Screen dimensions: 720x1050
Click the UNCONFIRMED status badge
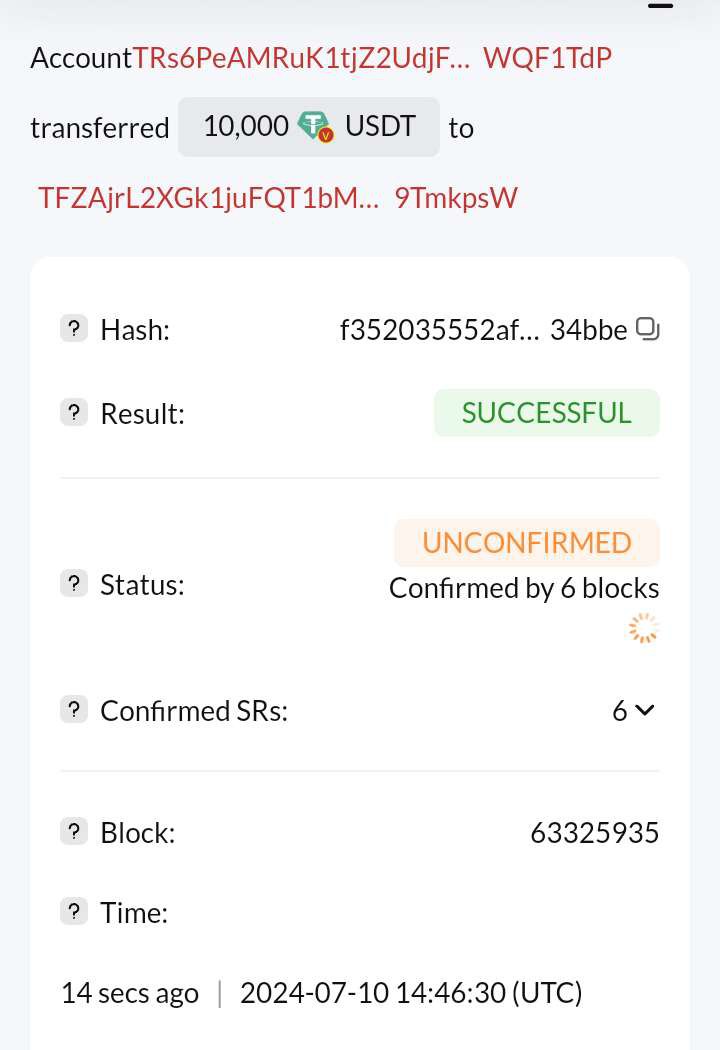526,542
